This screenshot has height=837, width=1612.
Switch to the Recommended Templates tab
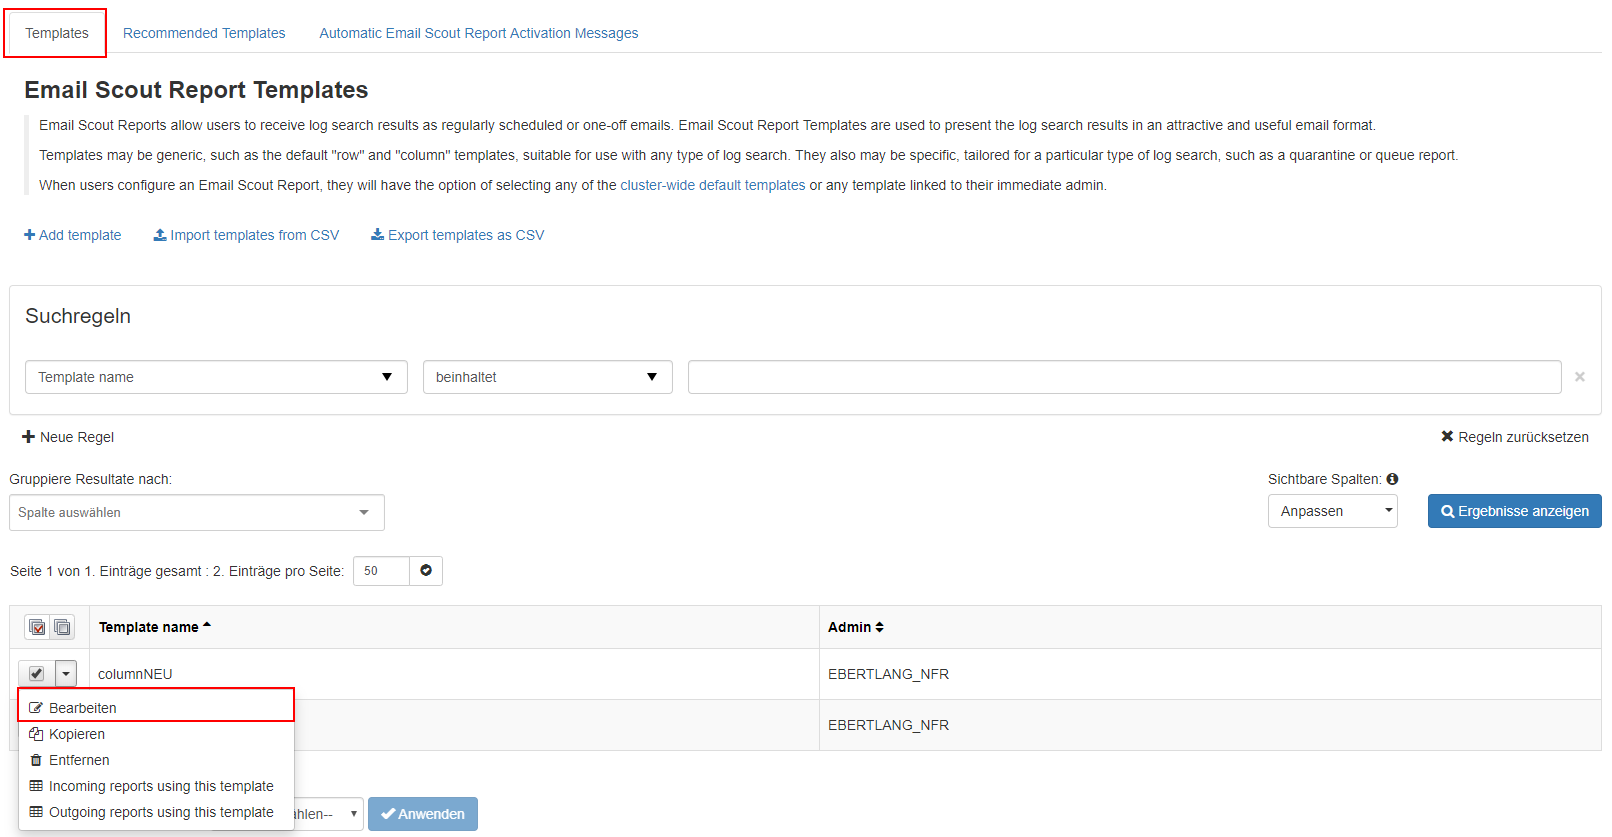204,33
